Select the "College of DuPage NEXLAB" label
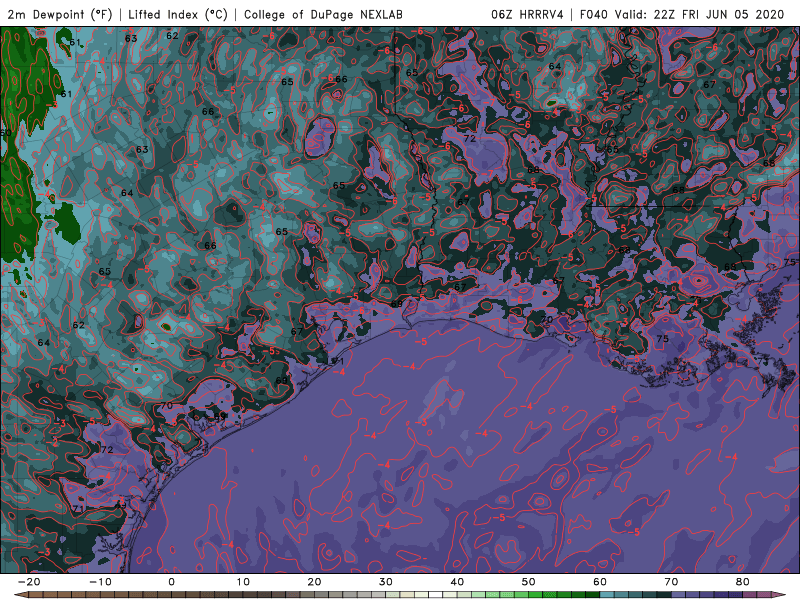Image resolution: width=800 pixels, height=600 pixels. pos(323,15)
